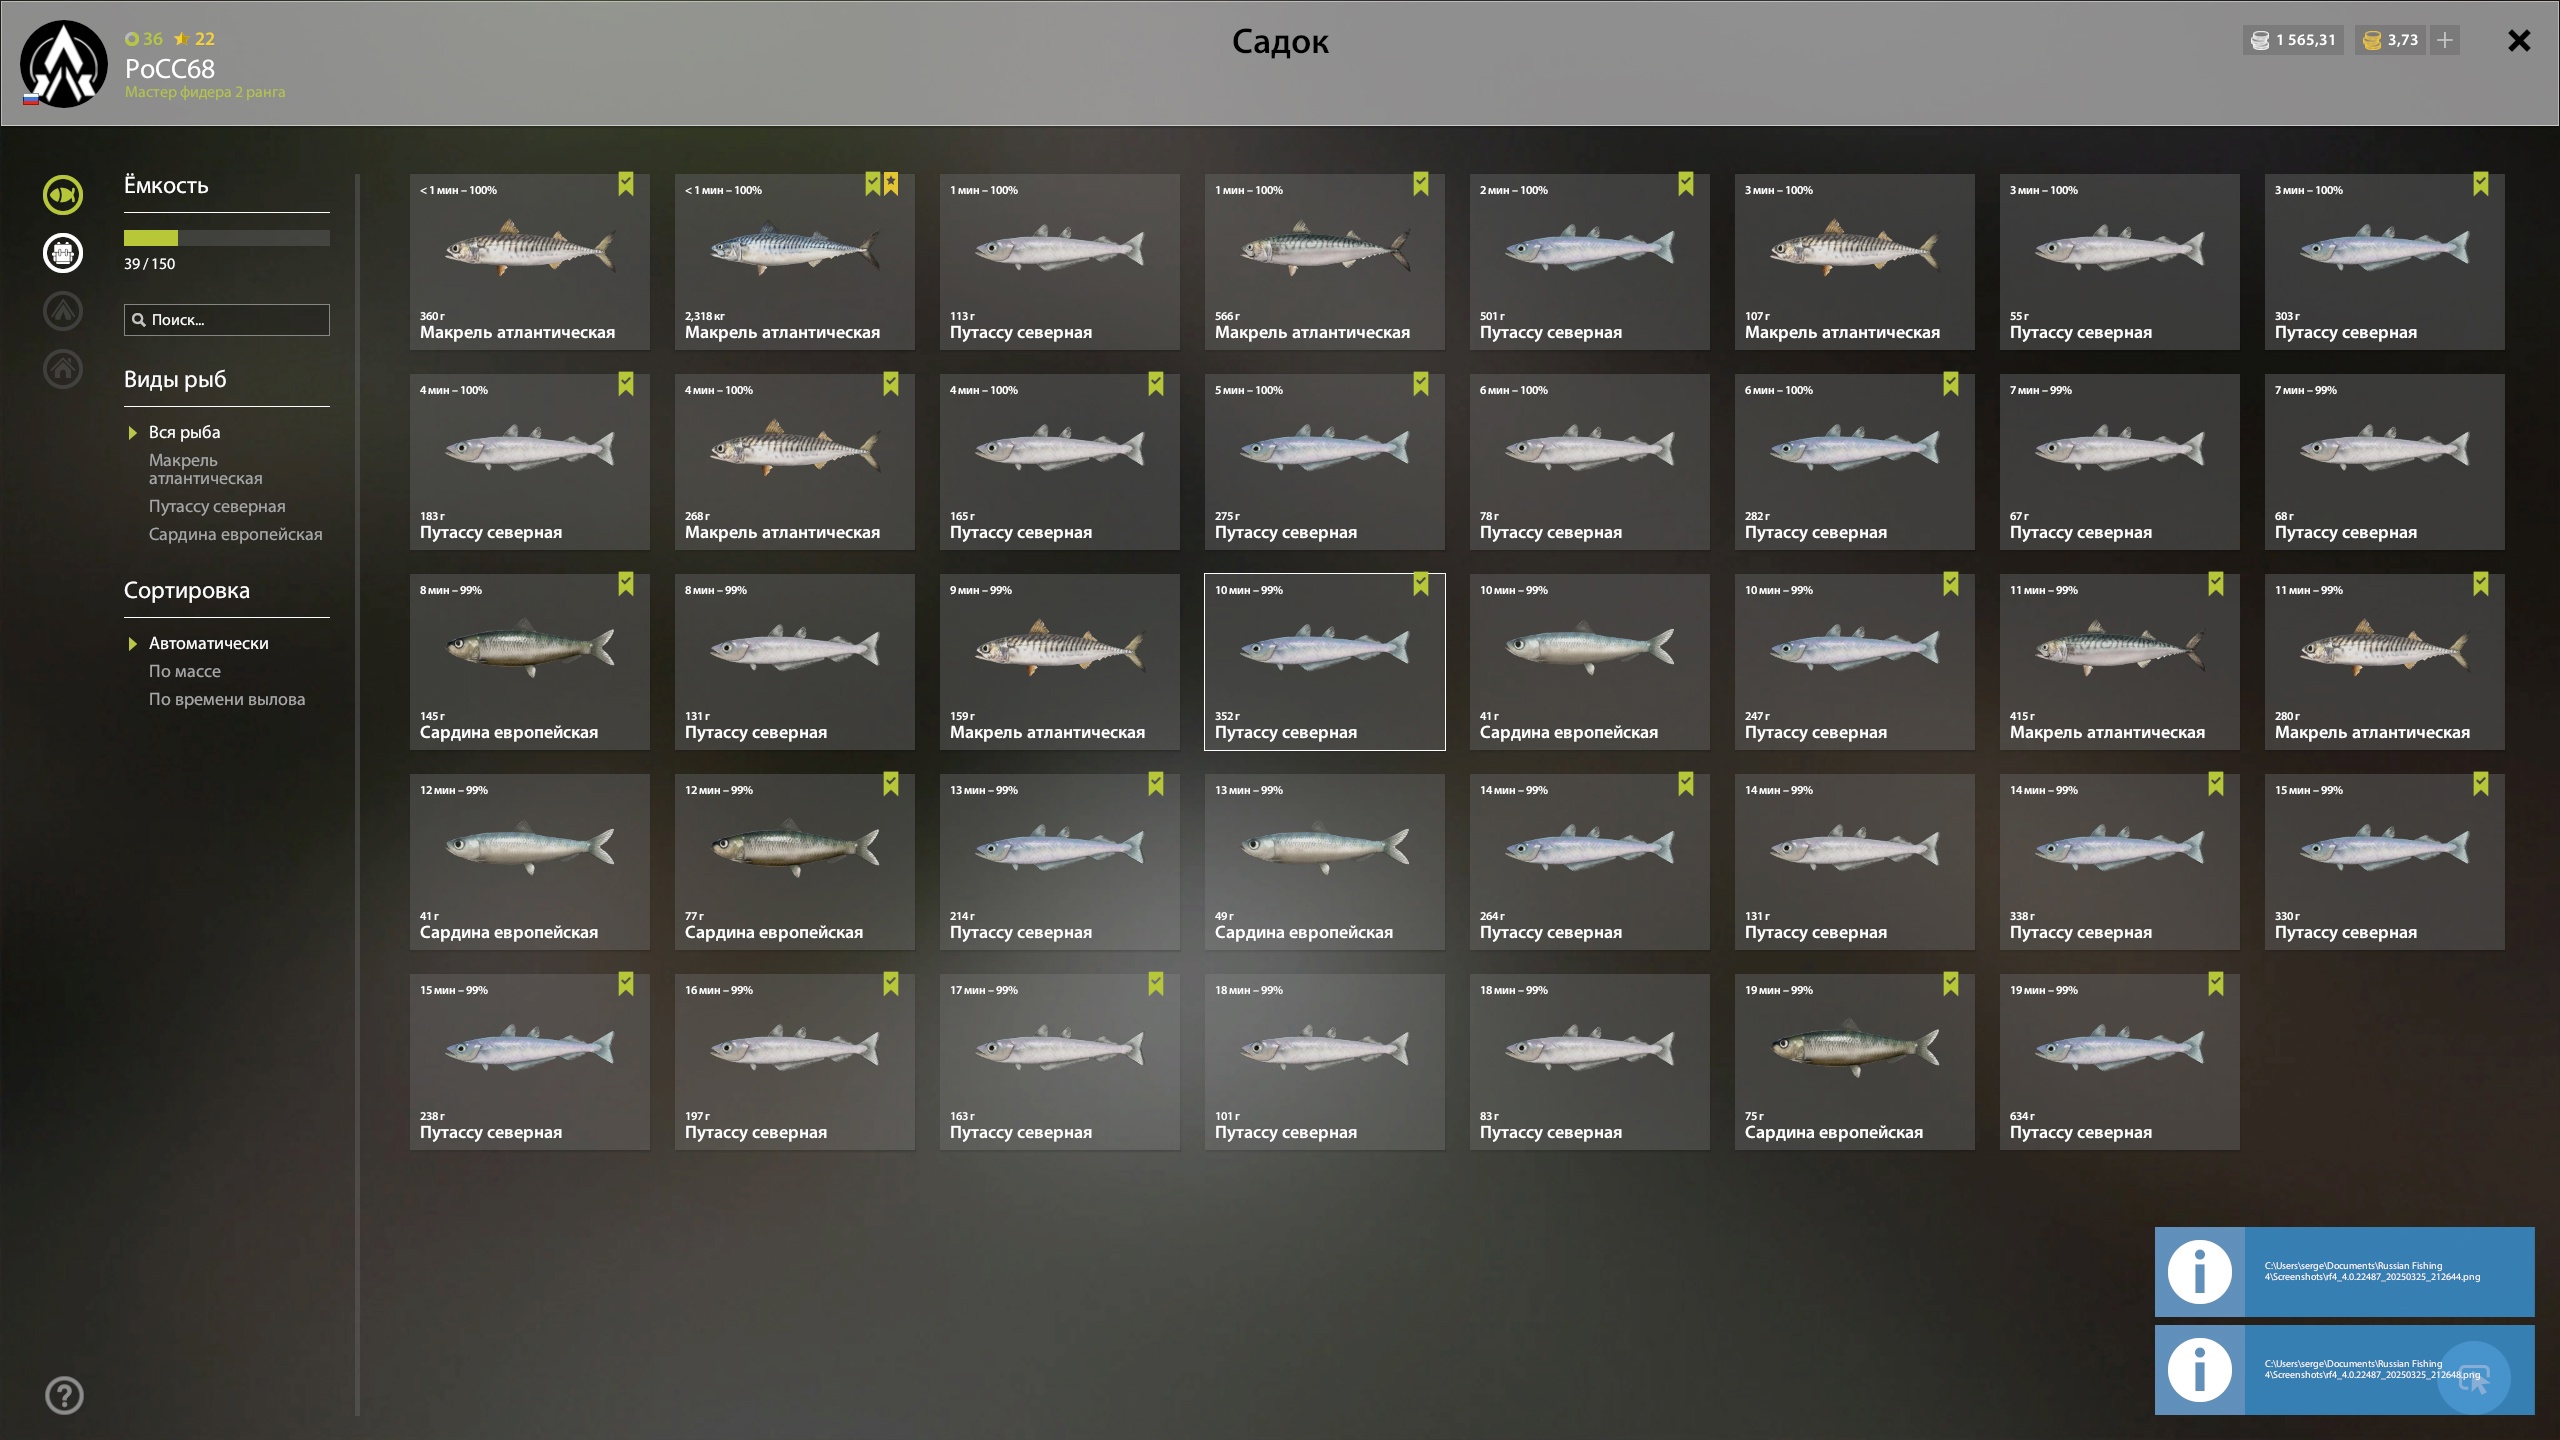Viewport: 2560px width, 1440px height.
Task: Toggle green bookmark on 360 г Макрель атлантическая
Action: (626, 184)
